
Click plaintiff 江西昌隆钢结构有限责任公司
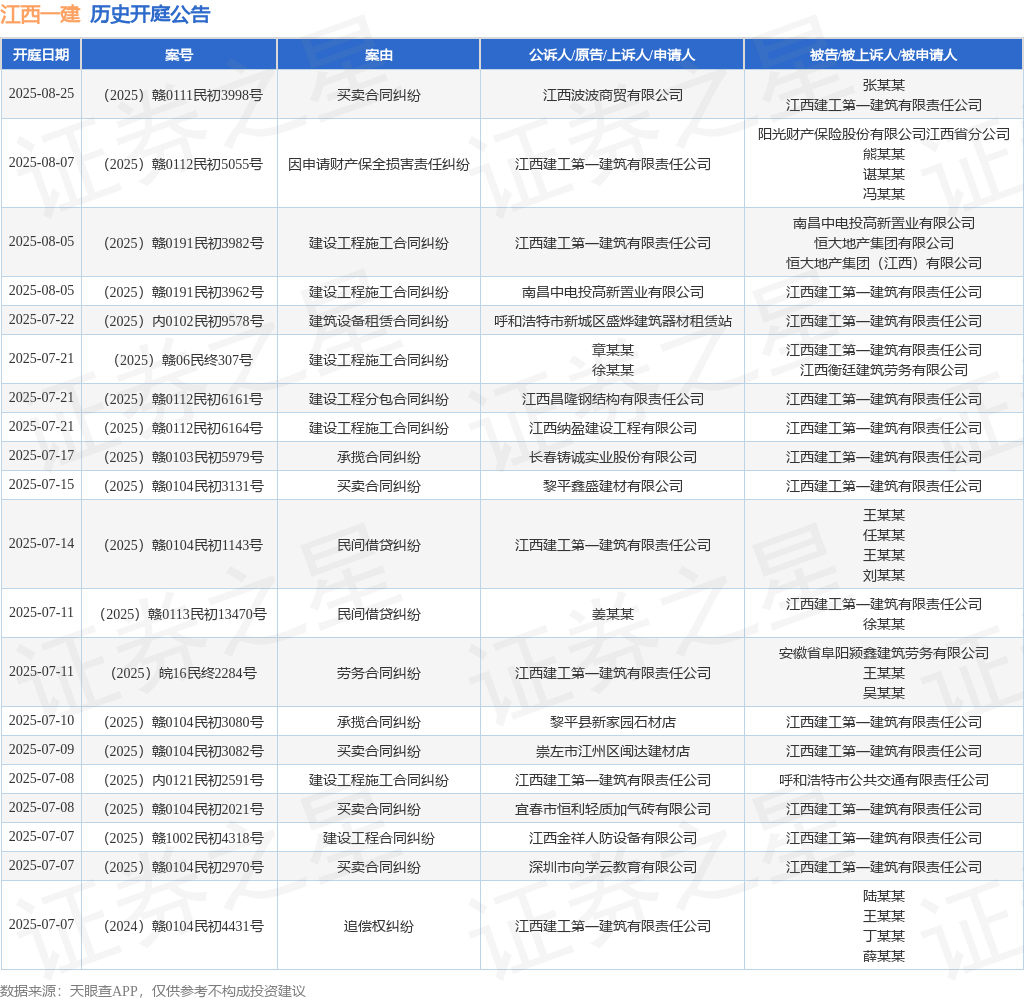pos(613,399)
